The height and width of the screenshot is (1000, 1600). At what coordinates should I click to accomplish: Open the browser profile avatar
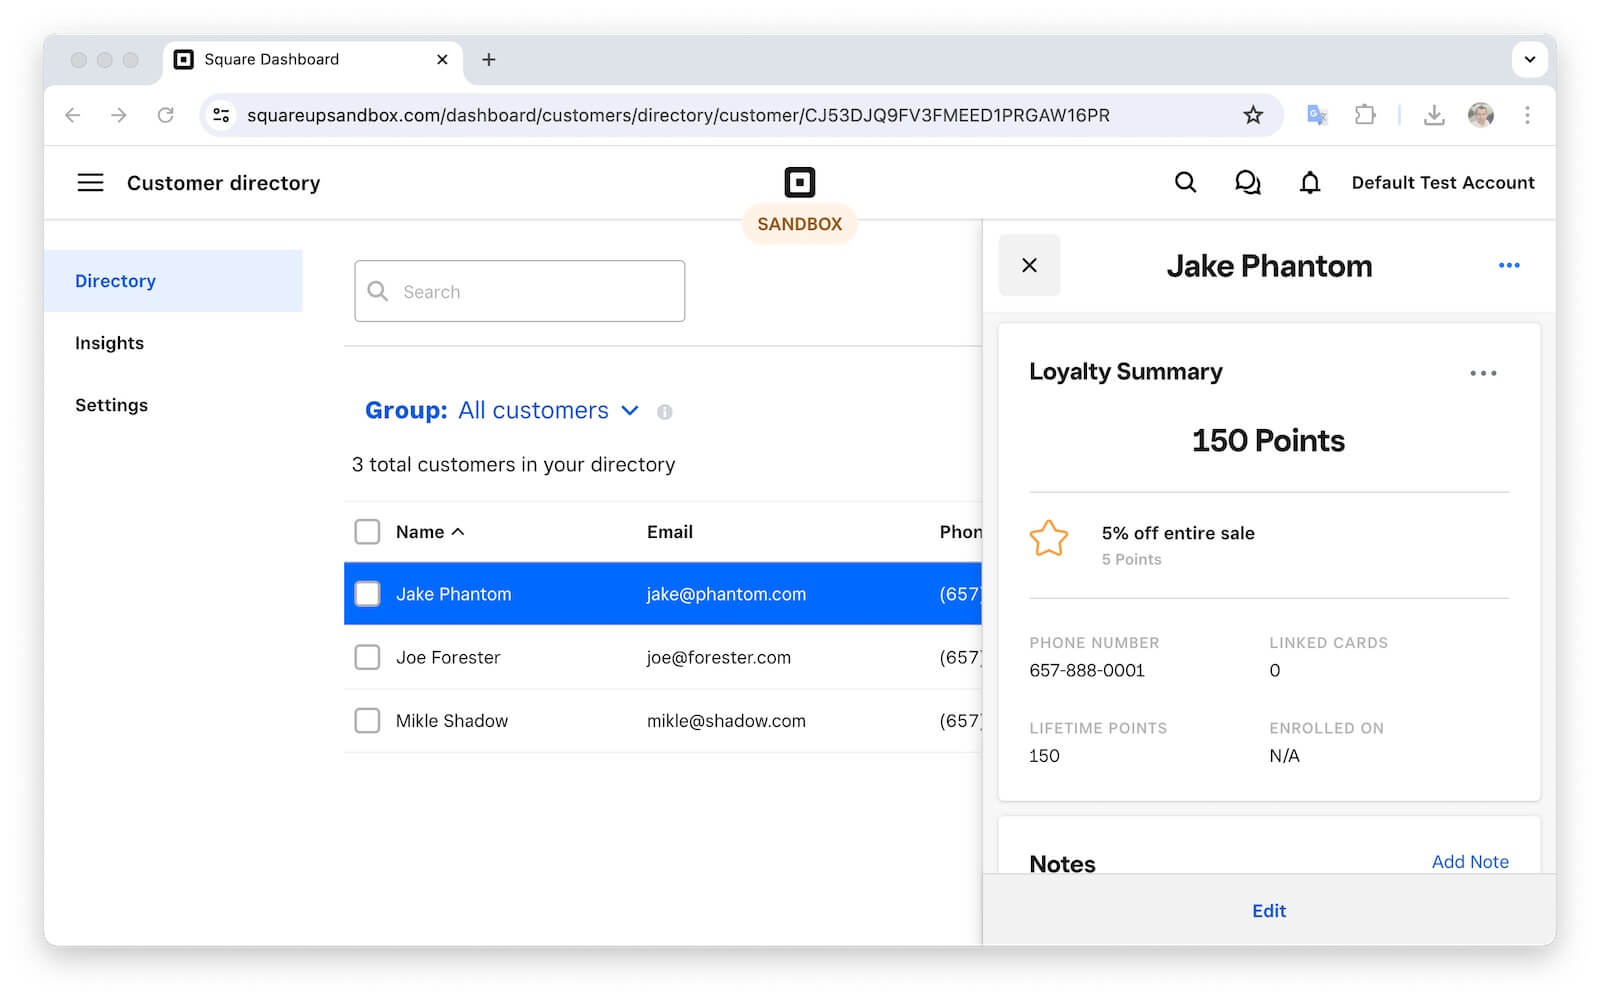tap(1481, 115)
